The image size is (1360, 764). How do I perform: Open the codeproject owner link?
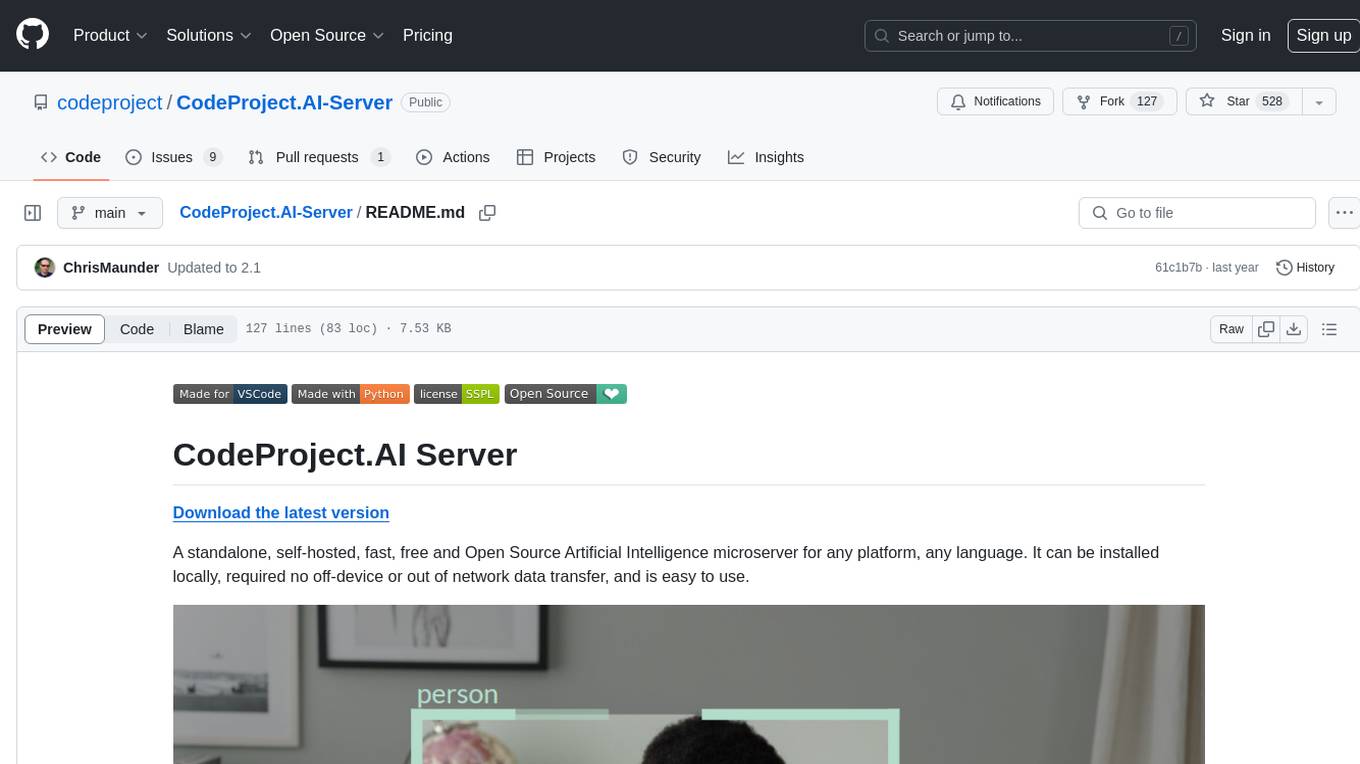pyautogui.click(x=109, y=102)
